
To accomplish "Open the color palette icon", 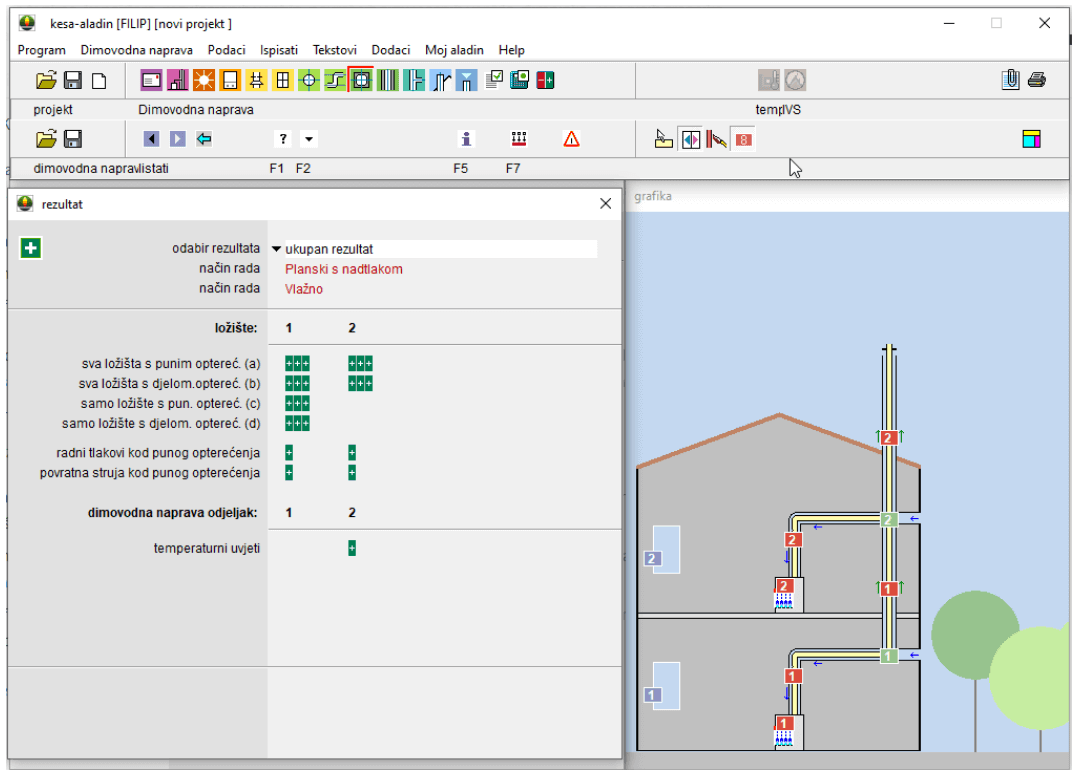I will [1031, 139].
